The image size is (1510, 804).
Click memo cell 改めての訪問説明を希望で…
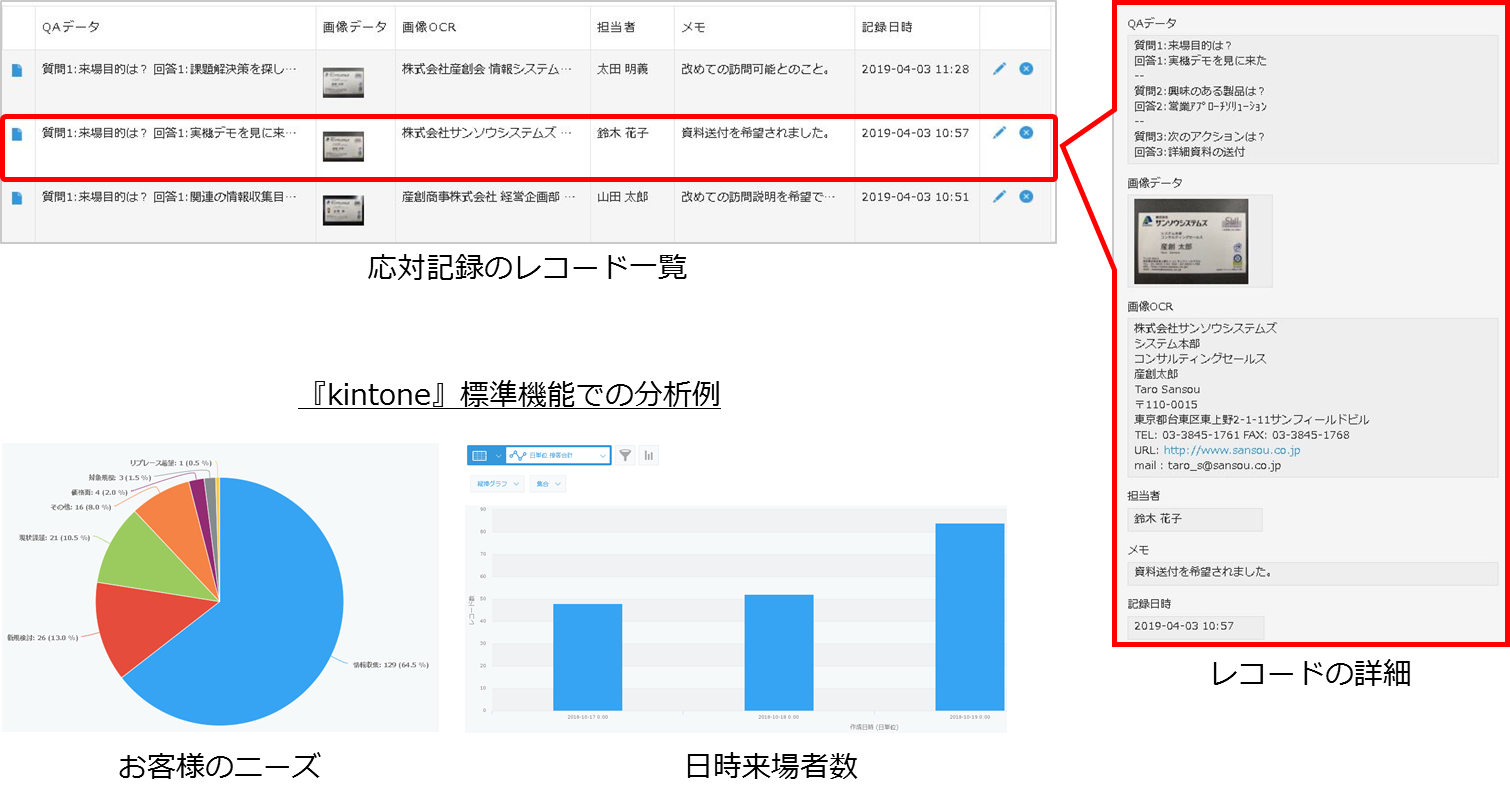point(758,197)
